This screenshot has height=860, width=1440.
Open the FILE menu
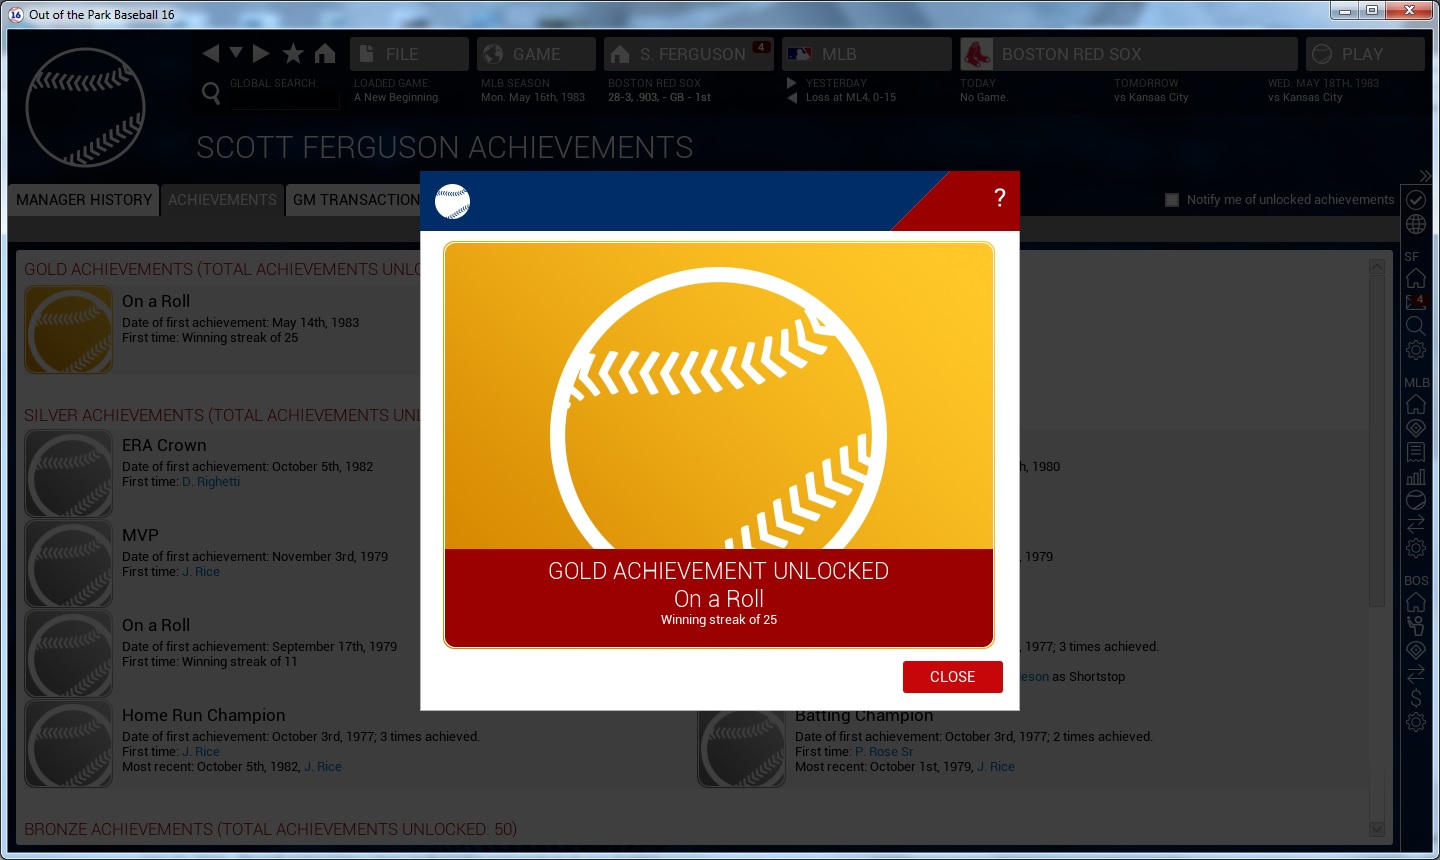409,54
